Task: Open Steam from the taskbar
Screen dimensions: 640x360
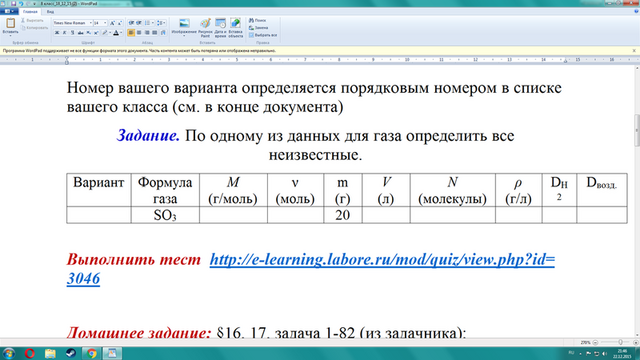Action: [71, 353]
